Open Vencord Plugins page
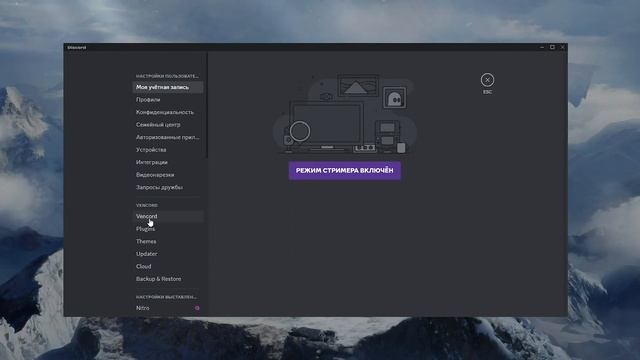 [x=168, y=229]
